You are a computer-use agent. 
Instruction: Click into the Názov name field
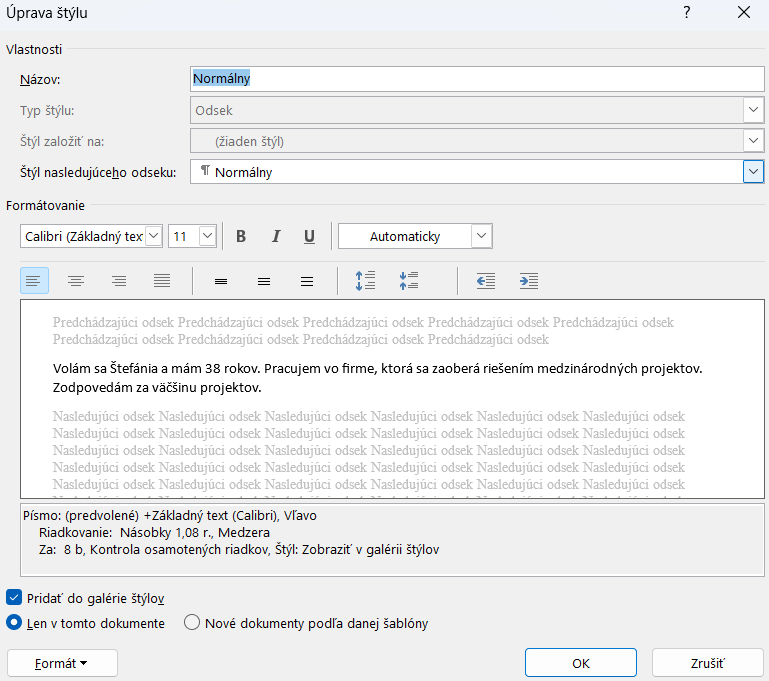[x=477, y=78]
